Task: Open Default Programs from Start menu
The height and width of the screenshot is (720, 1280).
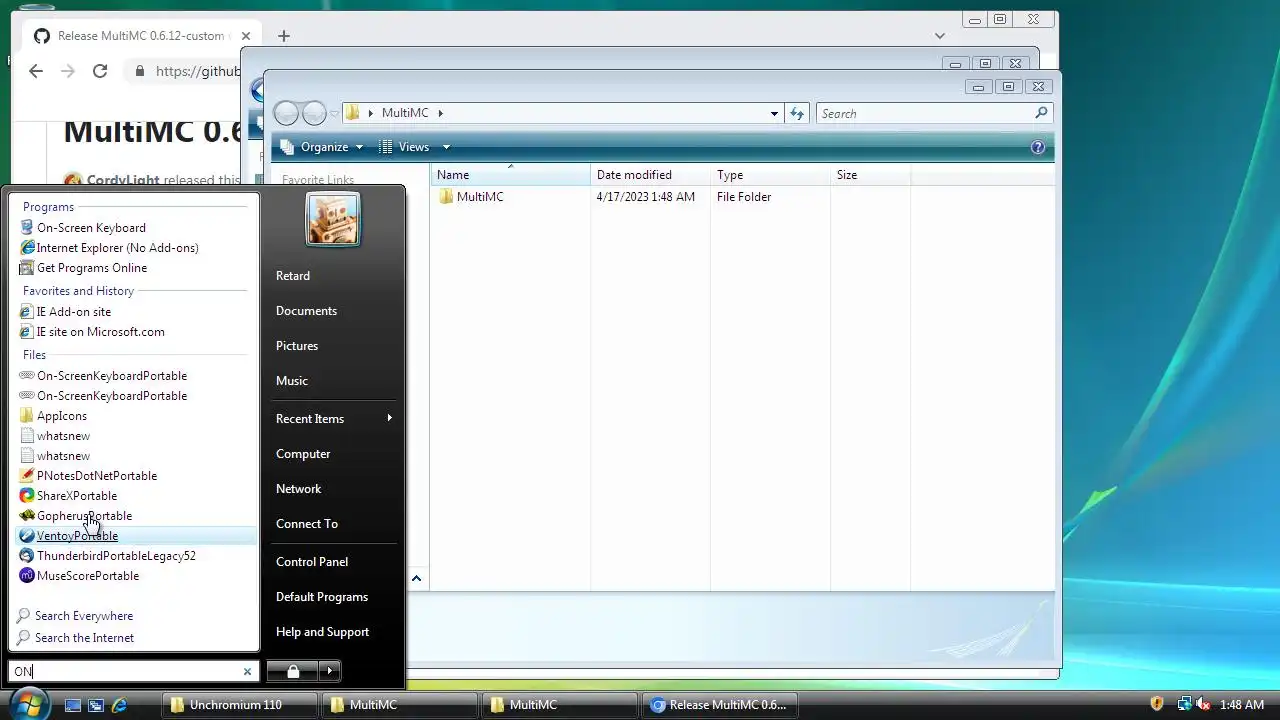Action: 322,597
